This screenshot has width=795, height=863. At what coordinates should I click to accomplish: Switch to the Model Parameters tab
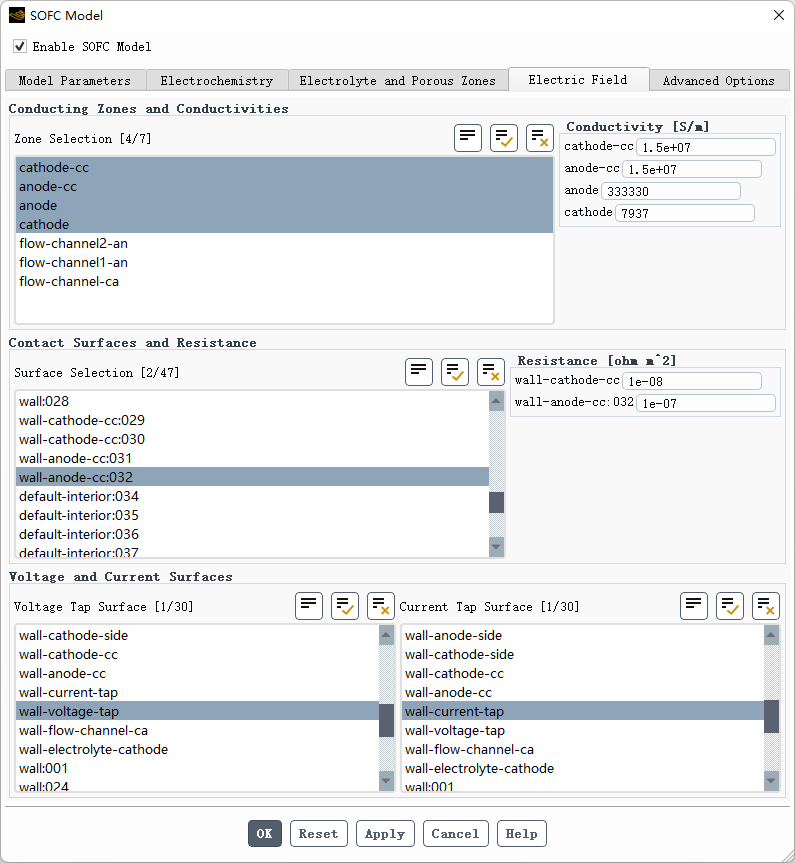(x=75, y=81)
